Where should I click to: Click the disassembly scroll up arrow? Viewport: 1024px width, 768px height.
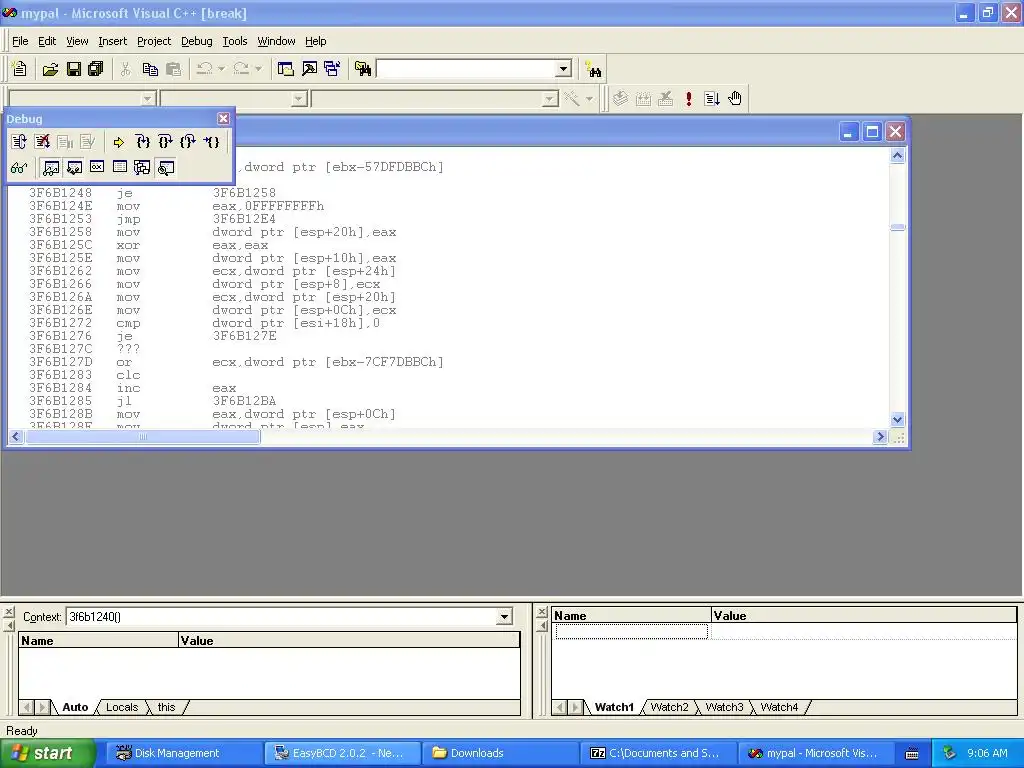pyautogui.click(x=897, y=155)
